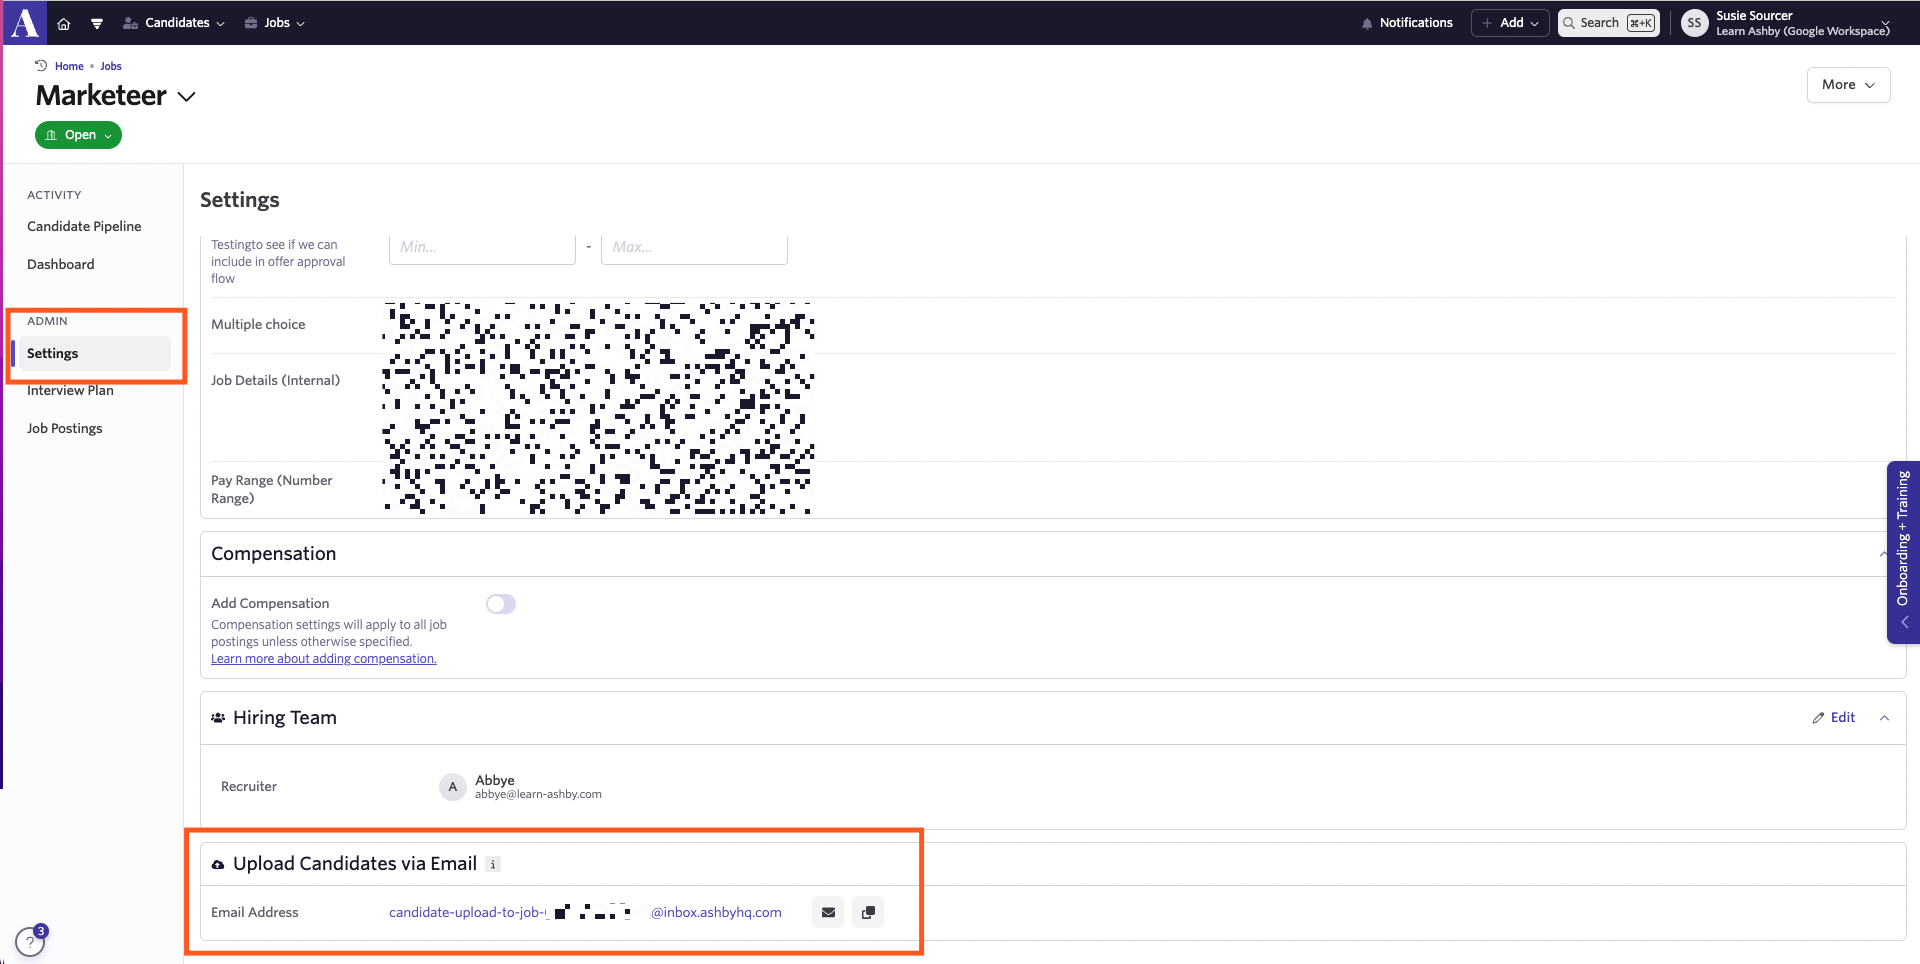Open the More dropdown
Image resolution: width=1920 pixels, height=964 pixels.
(1848, 85)
